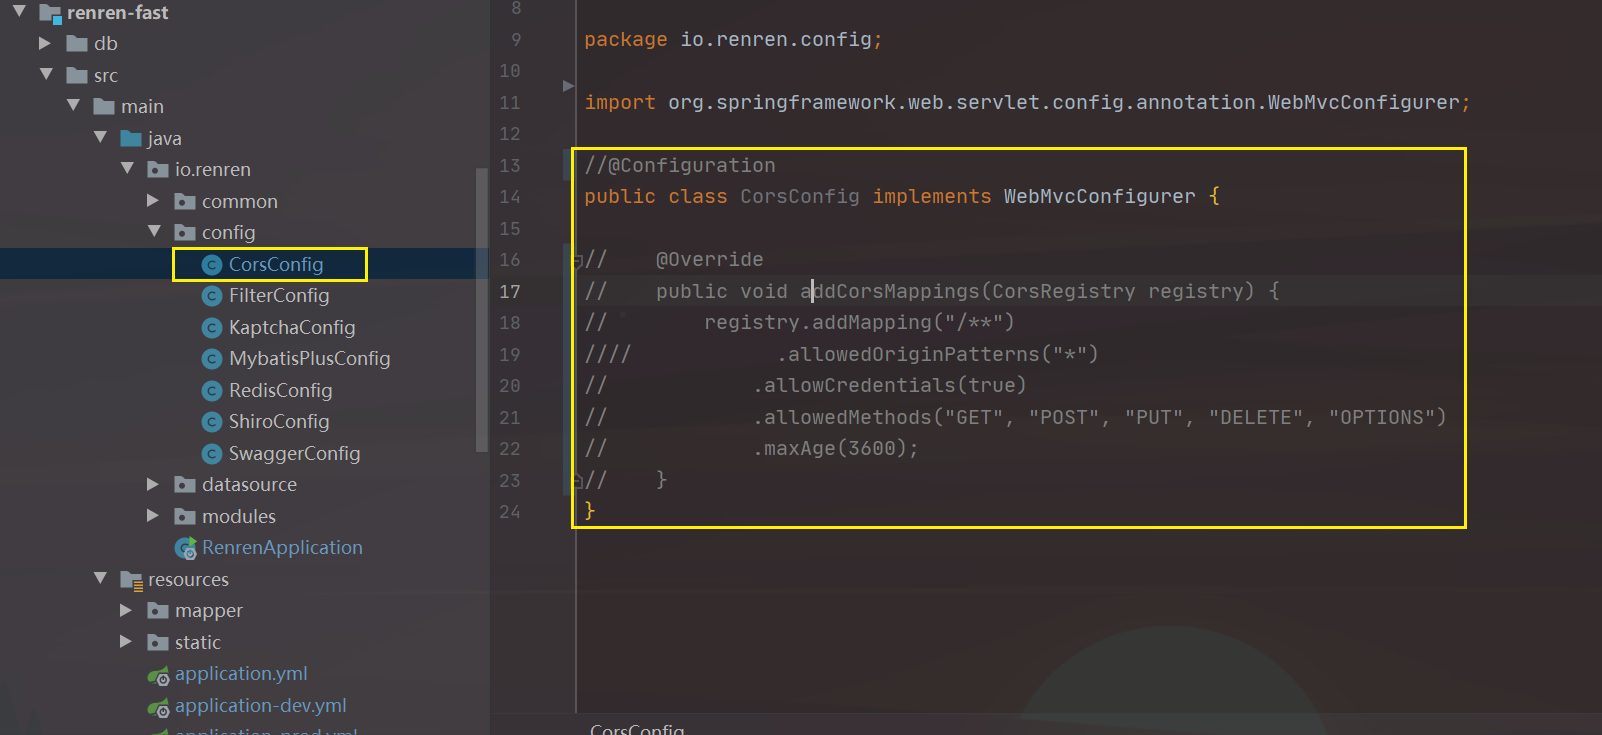Toggle the code fold end marker on line 23

pos(577,481)
